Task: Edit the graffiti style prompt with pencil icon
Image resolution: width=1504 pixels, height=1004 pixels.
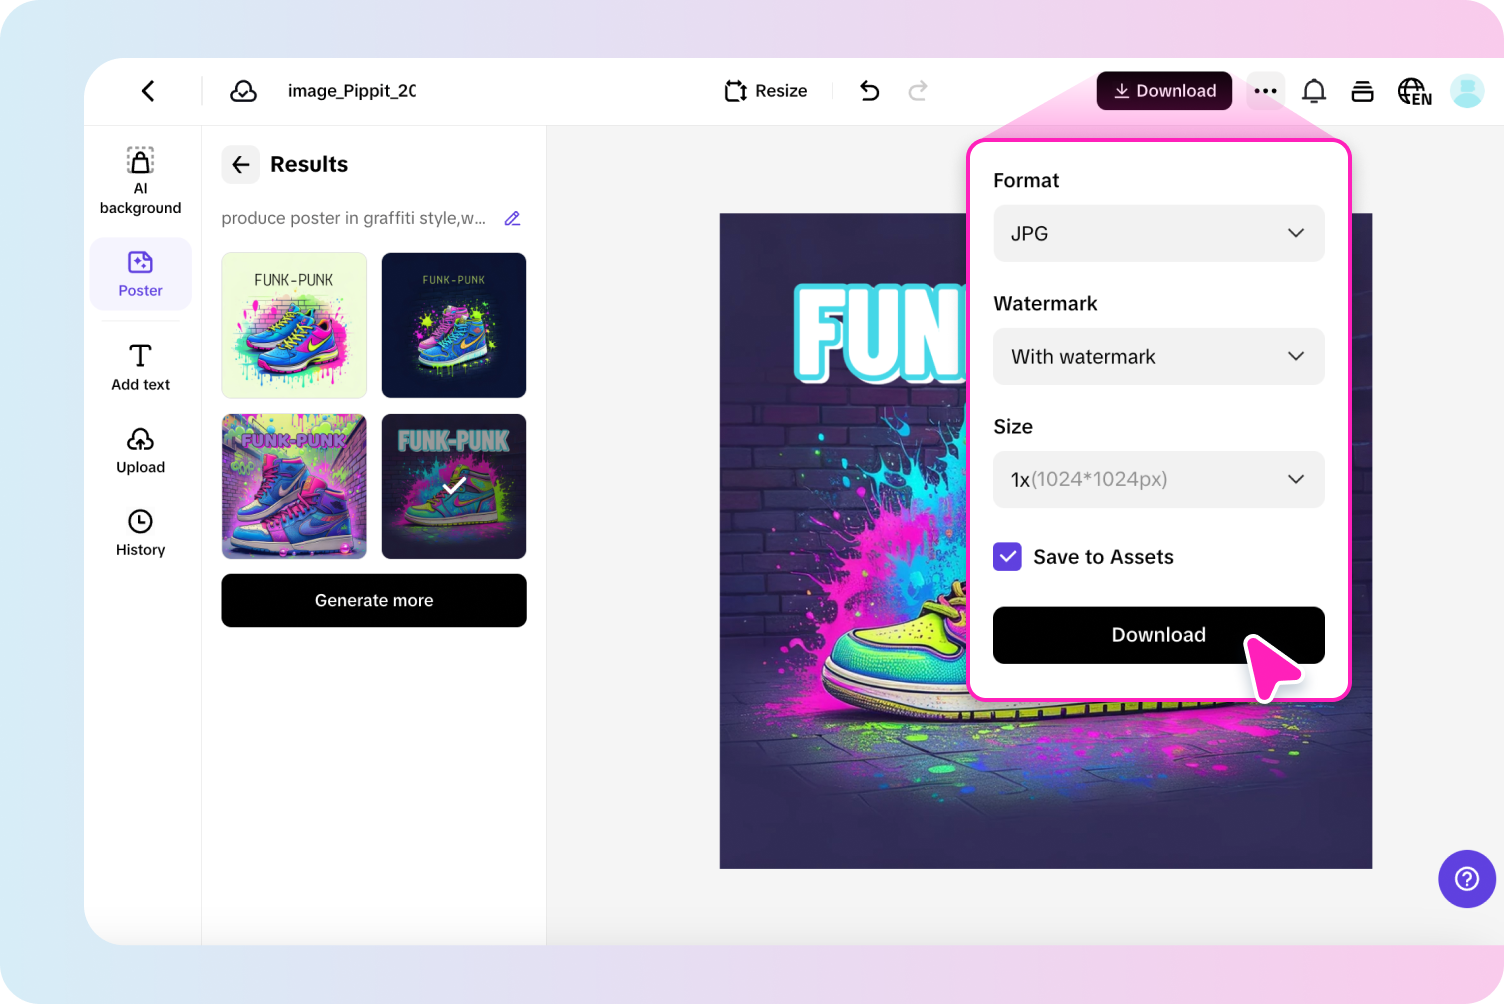Action: click(512, 217)
